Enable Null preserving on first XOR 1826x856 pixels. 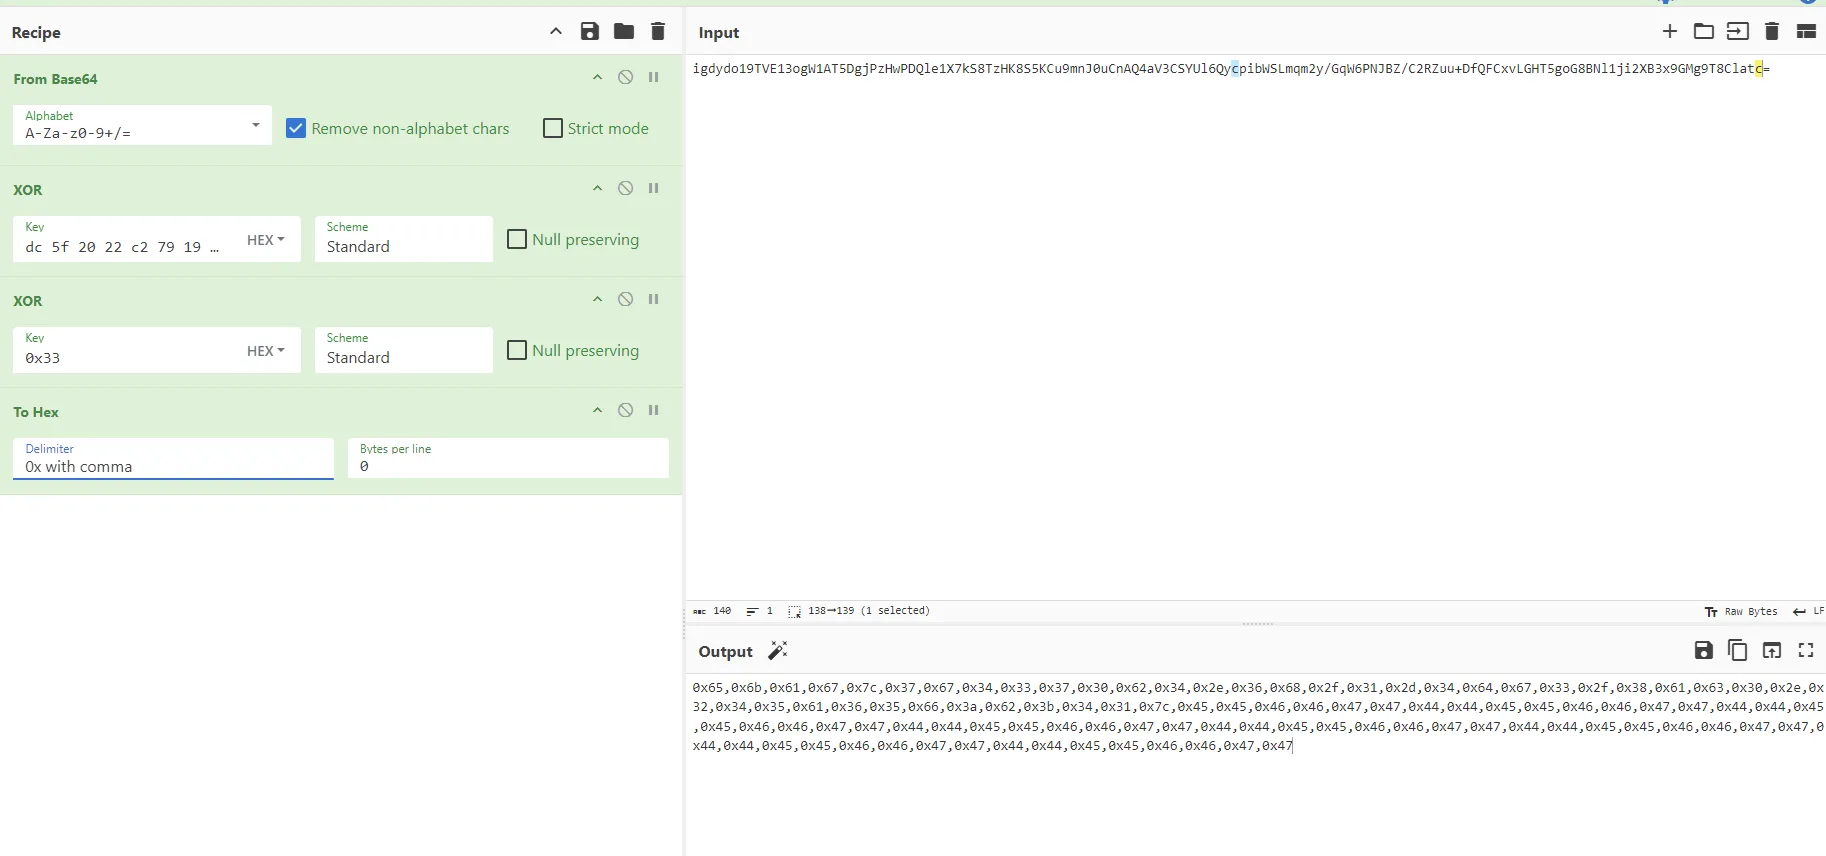517,240
